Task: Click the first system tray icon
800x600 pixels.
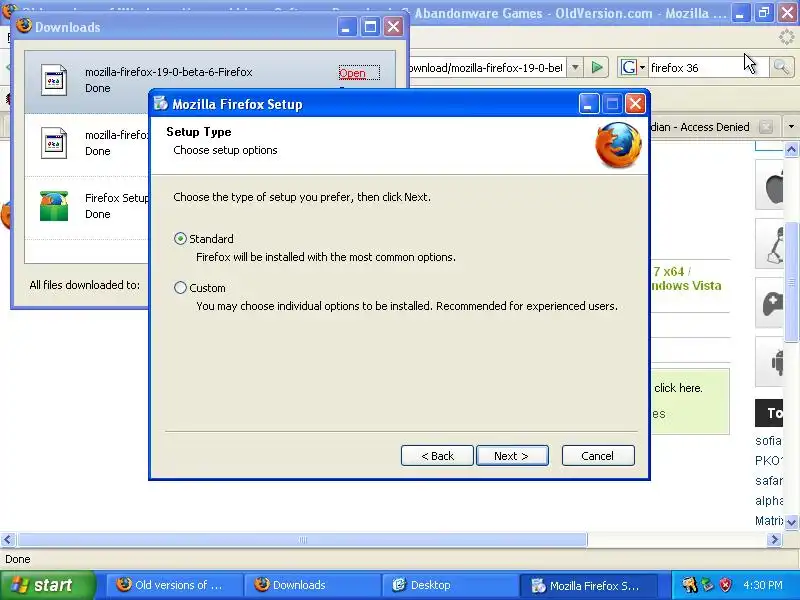Action: [x=690, y=585]
